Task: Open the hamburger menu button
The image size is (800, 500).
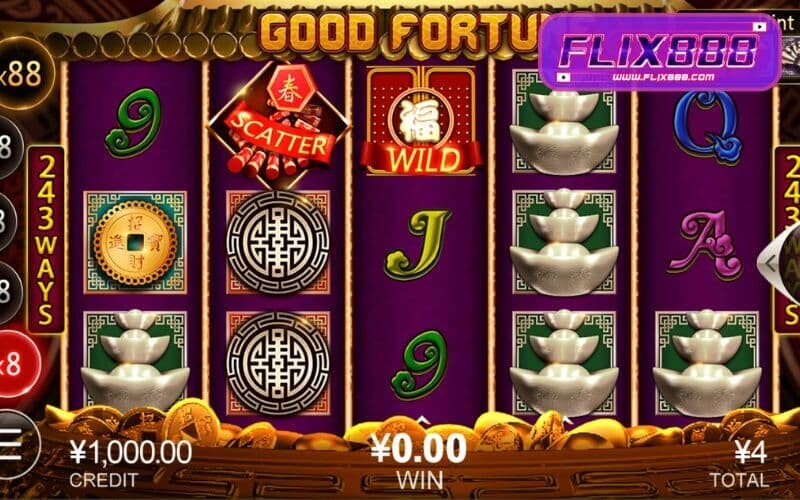Action: (x=13, y=445)
